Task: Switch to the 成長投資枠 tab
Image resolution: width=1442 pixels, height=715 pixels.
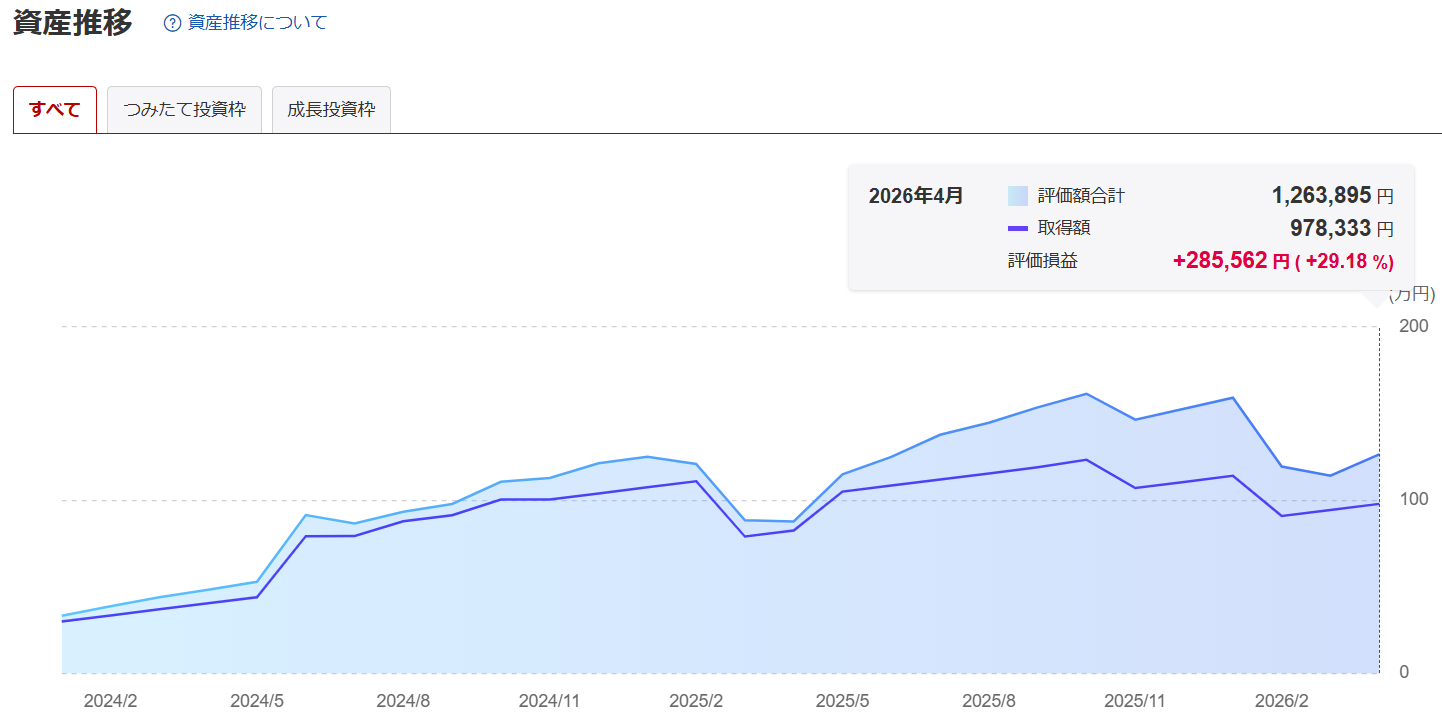Action: tap(331, 110)
